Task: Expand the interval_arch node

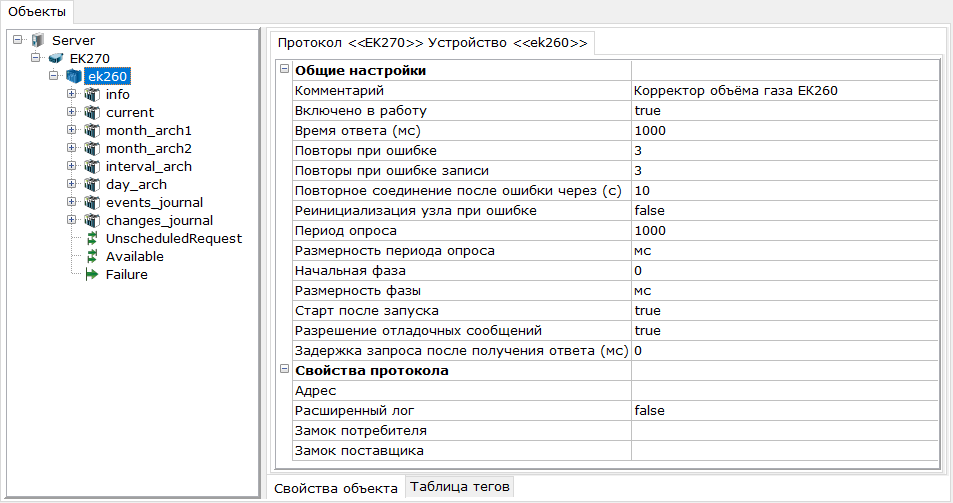Action: point(72,165)
